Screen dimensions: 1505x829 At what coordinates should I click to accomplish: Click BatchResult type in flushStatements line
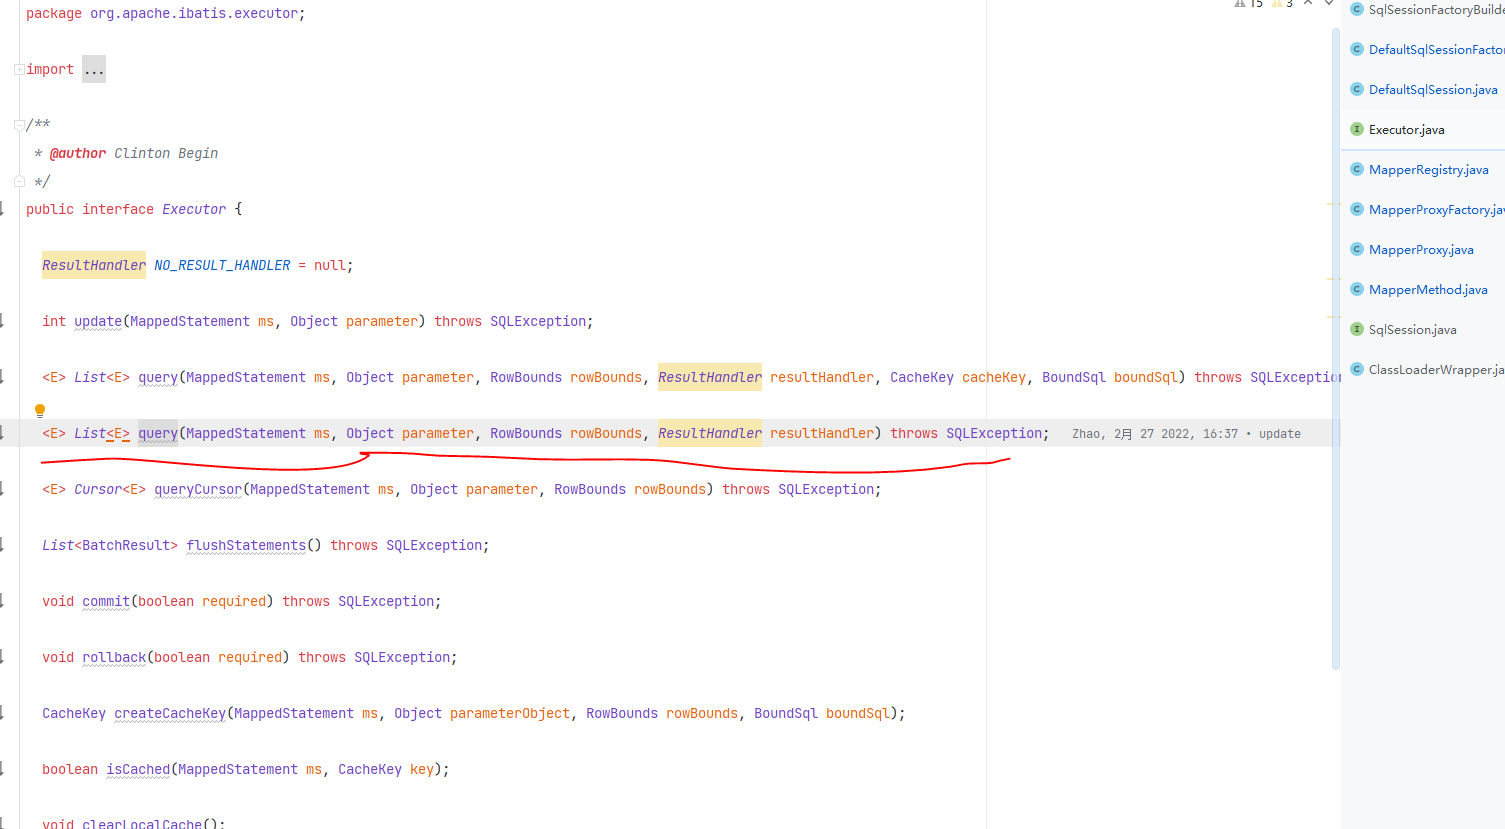126,545
